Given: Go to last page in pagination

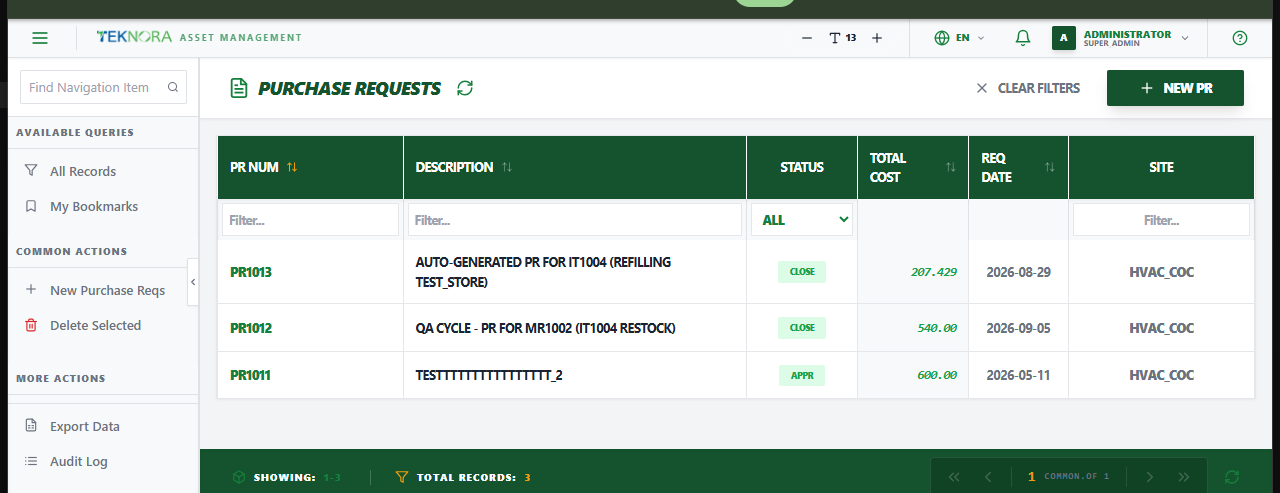Looking at the screenshot, I should coord(1184,477).
